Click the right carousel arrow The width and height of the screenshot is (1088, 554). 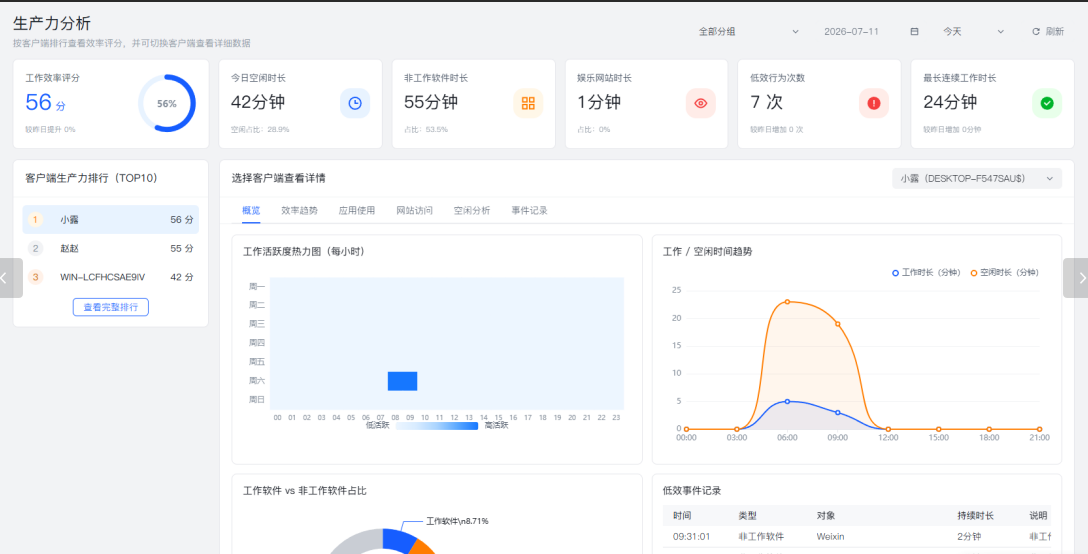(1077, 278)
